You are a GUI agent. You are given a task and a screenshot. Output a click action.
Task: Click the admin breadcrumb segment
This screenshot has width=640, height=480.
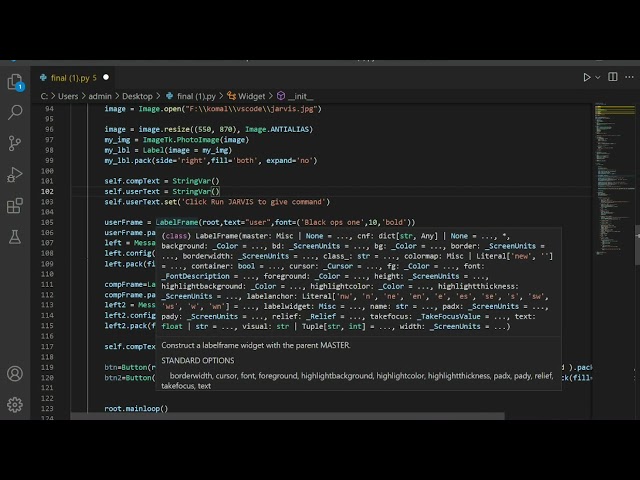(100, 96)
